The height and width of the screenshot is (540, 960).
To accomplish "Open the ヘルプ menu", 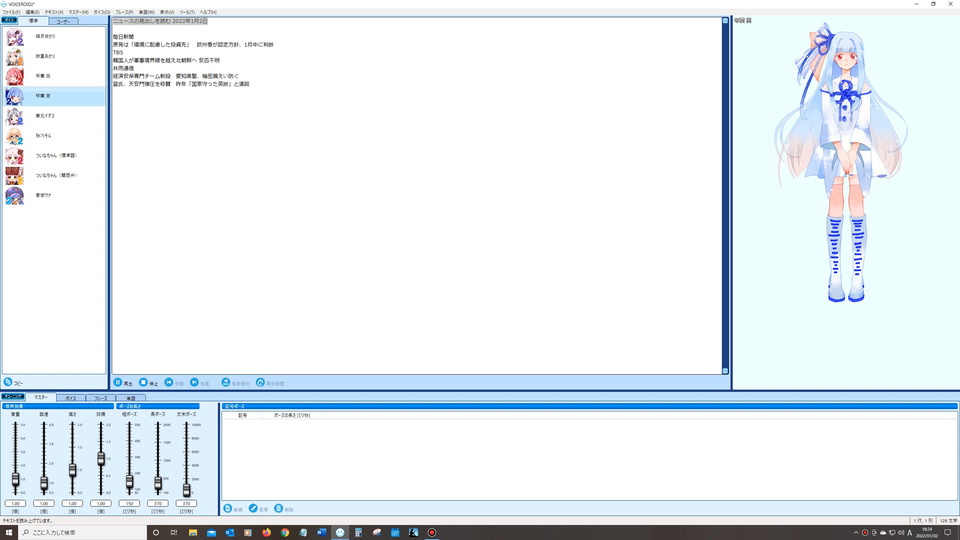I will [208, 12].
